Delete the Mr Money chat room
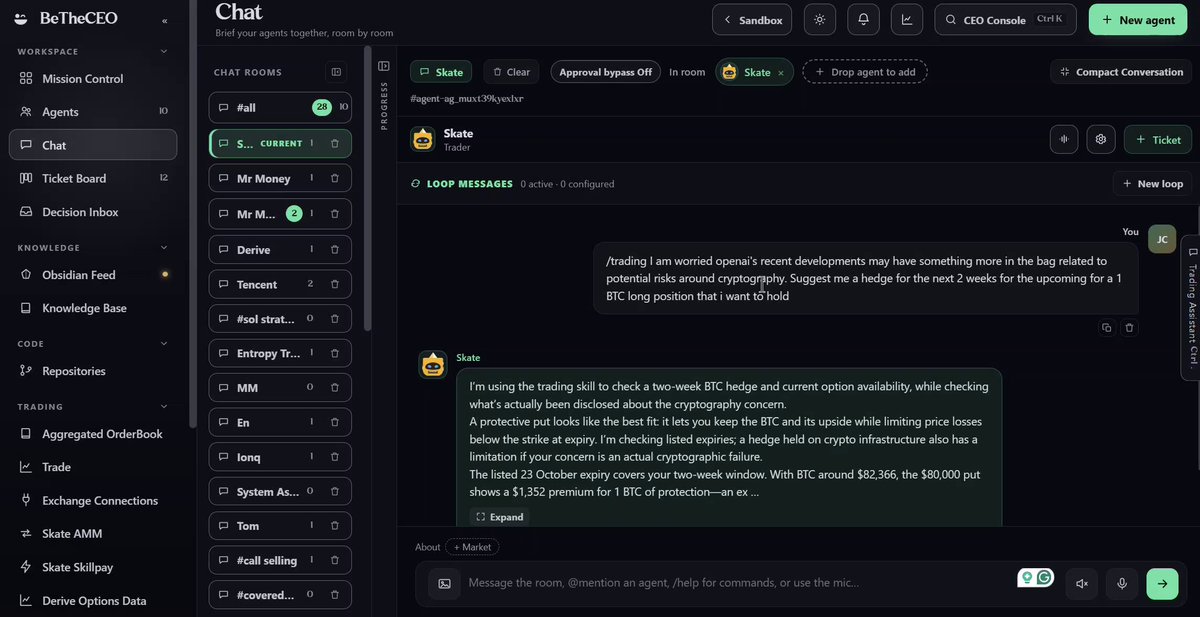This screenshot has width=1200, height=617. [x=335, y=179]
